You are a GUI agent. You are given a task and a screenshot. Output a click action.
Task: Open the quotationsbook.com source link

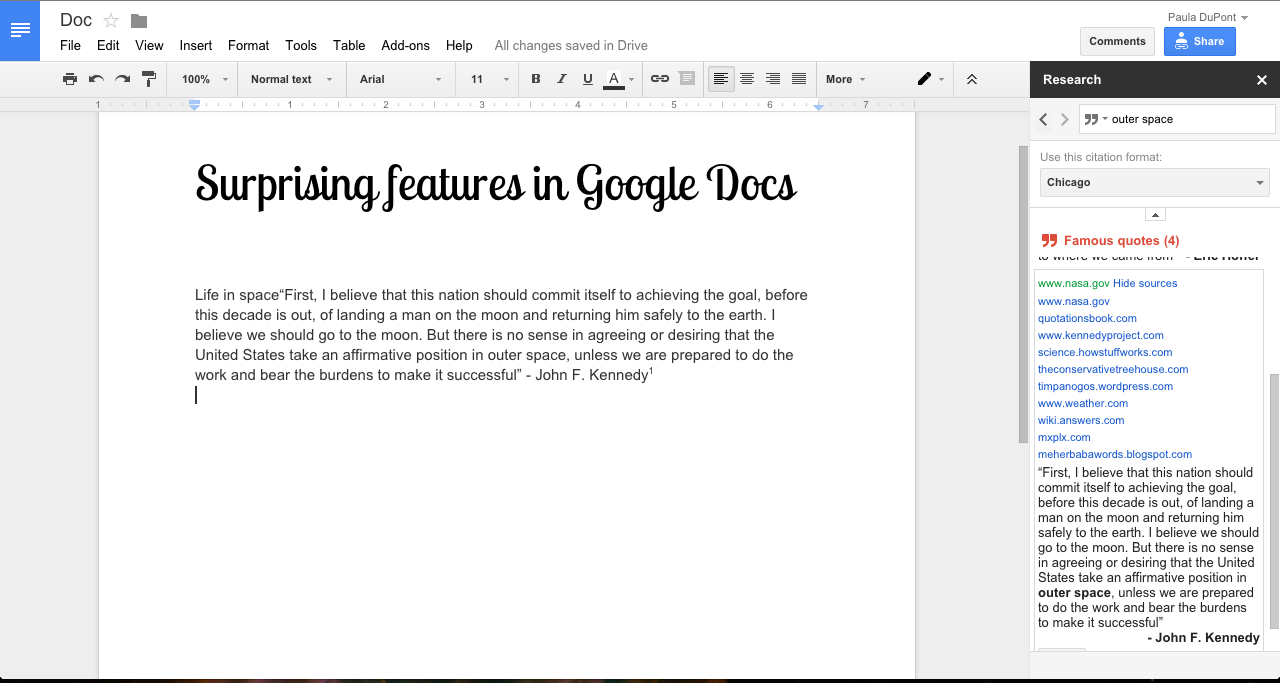tap(1087, 318)
